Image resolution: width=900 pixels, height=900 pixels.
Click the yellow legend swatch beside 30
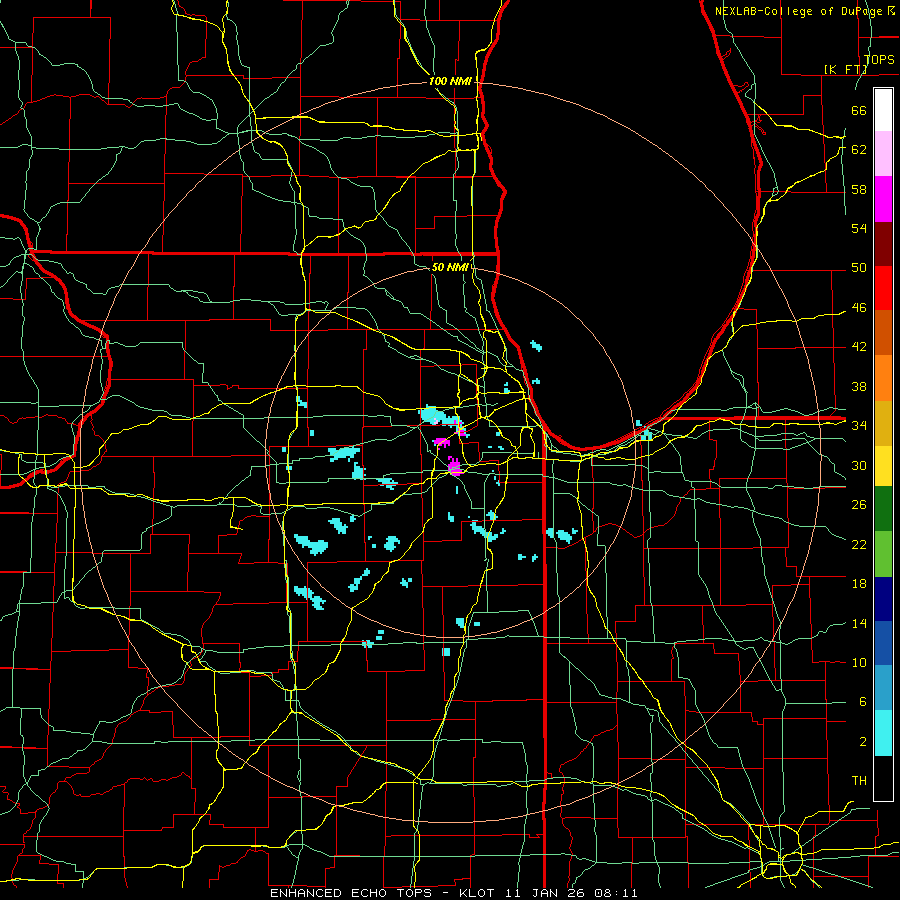(883, 465)
